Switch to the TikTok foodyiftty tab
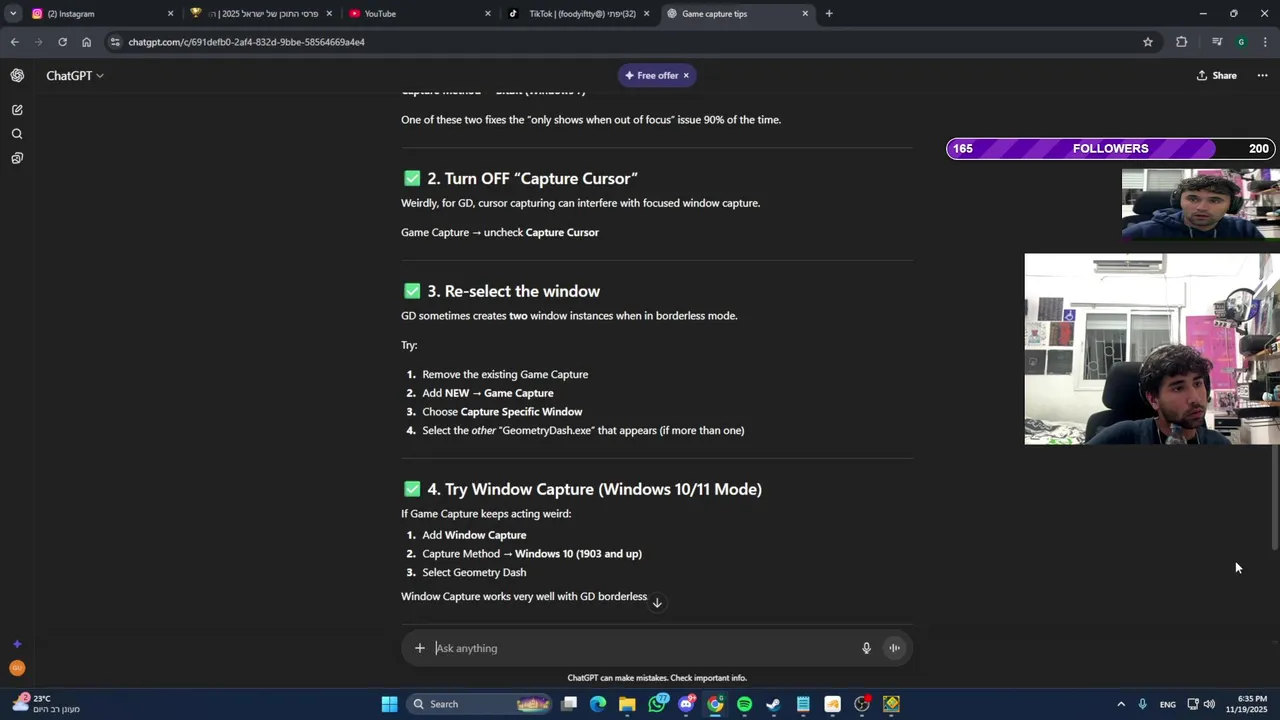The image size is (1280, 720). 579,14
